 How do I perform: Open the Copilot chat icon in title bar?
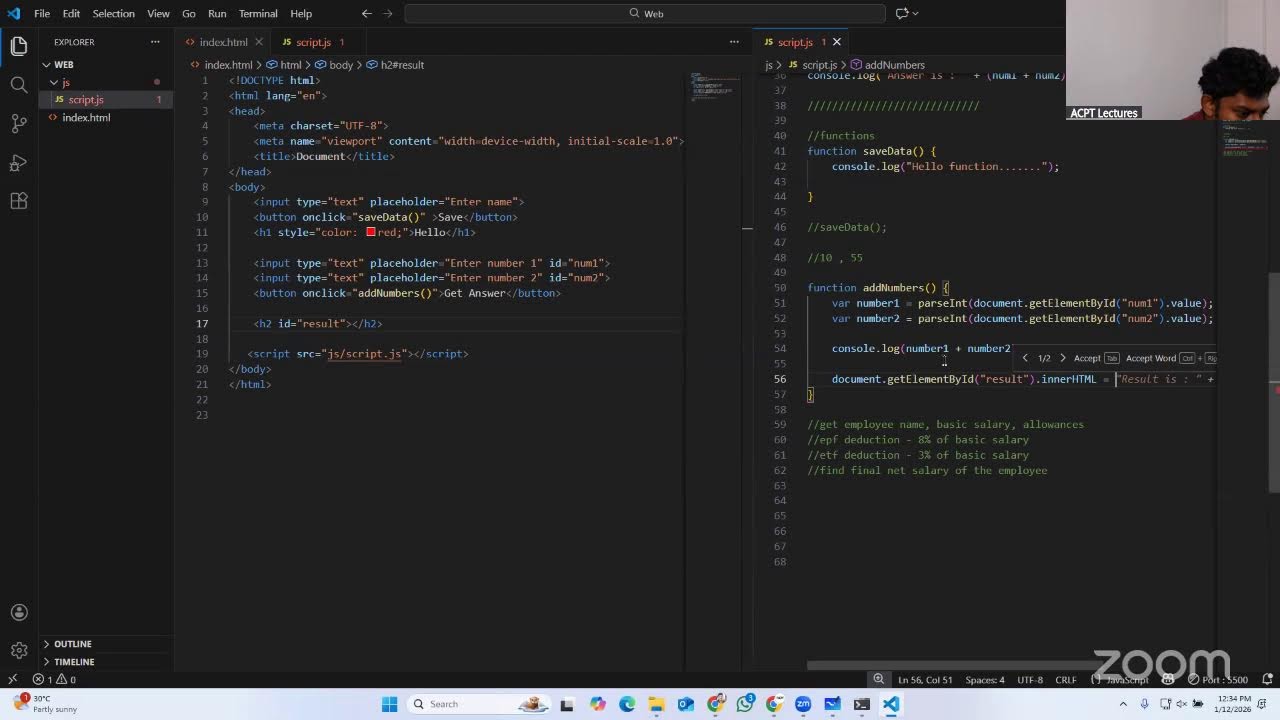(902, 13)
